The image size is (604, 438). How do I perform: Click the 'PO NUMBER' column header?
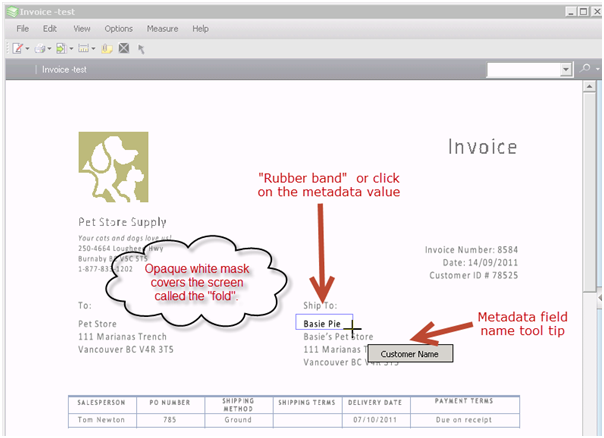coord(170,403)
